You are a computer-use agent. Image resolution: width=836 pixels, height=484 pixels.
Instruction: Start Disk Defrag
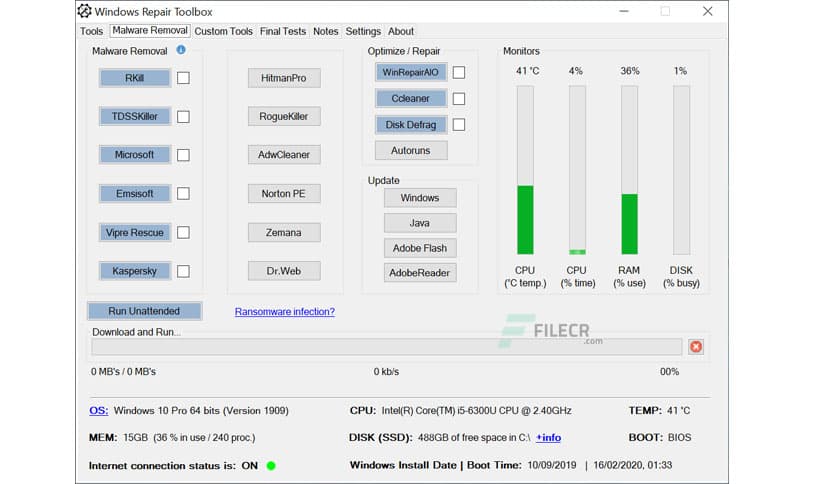pyautogui.click(x=411, y=124)
